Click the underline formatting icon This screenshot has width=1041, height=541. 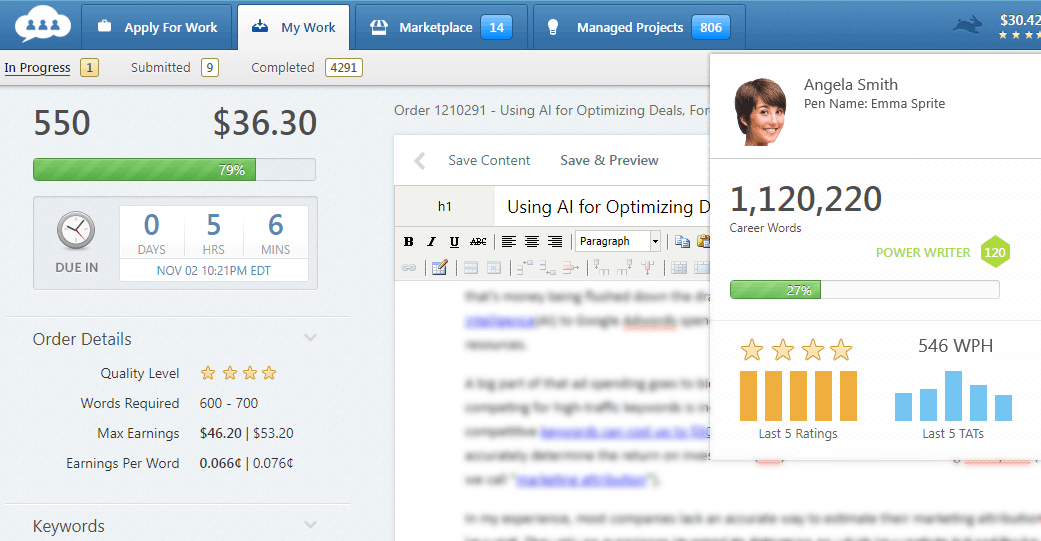(454, 241)
